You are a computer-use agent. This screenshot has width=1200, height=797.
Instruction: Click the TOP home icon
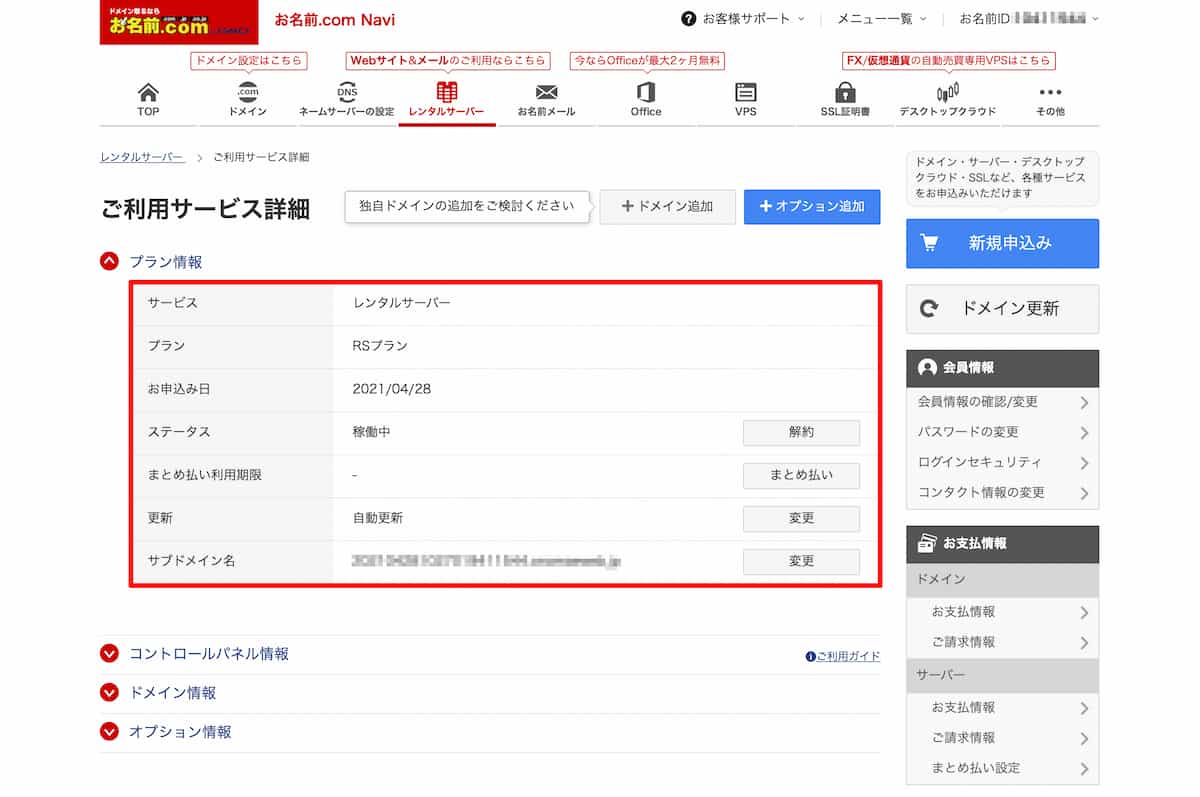[x=148, y=93]
